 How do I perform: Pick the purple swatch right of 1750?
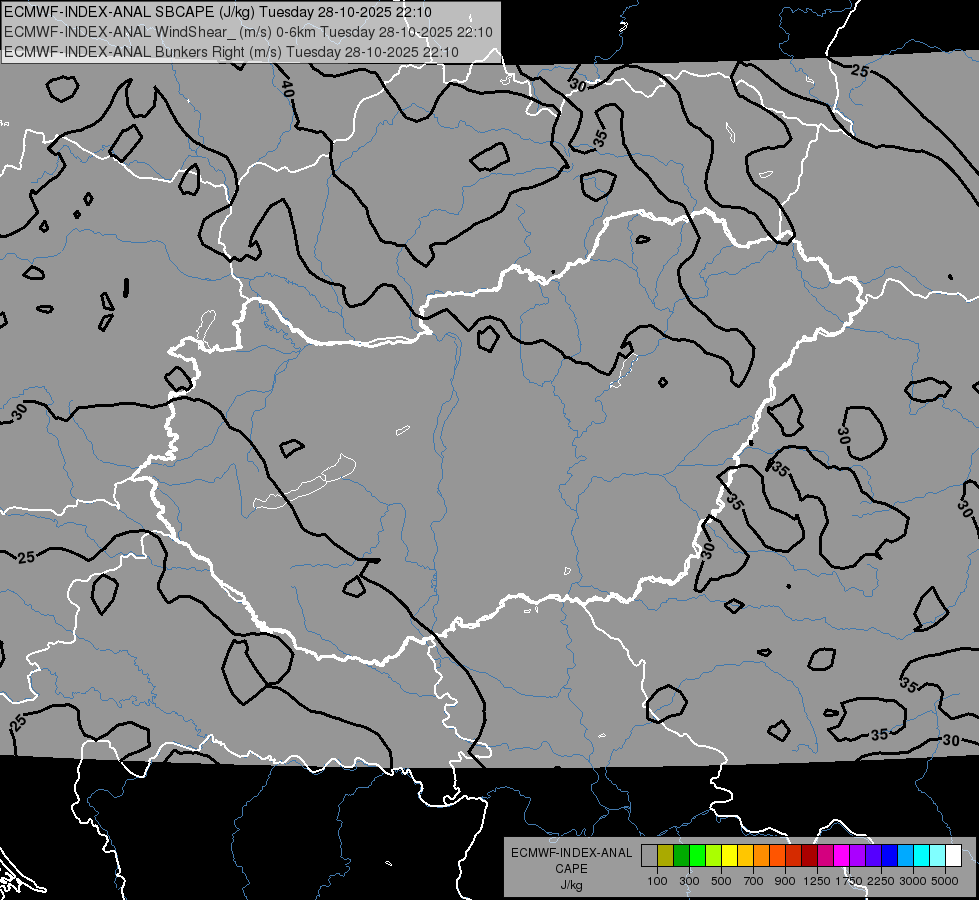[x=857, y=856]
